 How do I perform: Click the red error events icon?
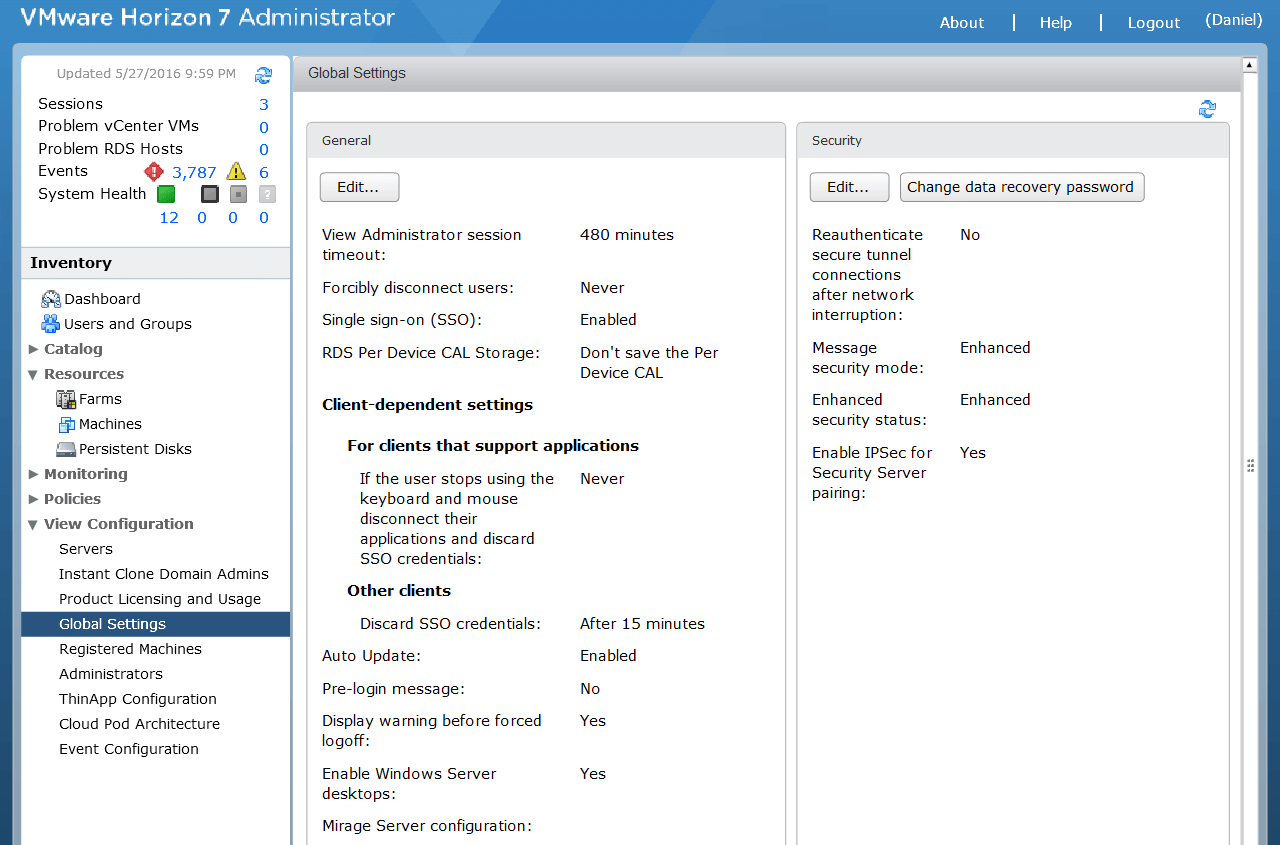coord(153,171)
